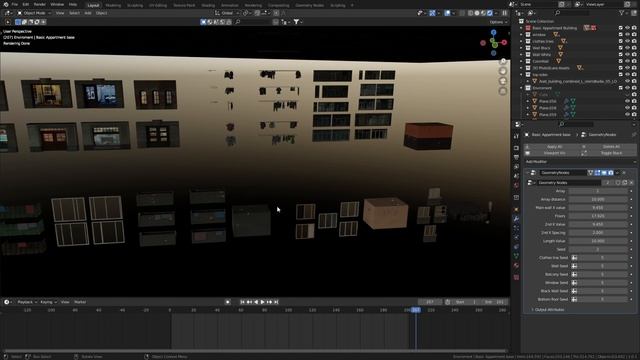The width and height of the screenshot is (640, 360).
Task: Adjust the Floors value slider
Action: click(598, 216)
